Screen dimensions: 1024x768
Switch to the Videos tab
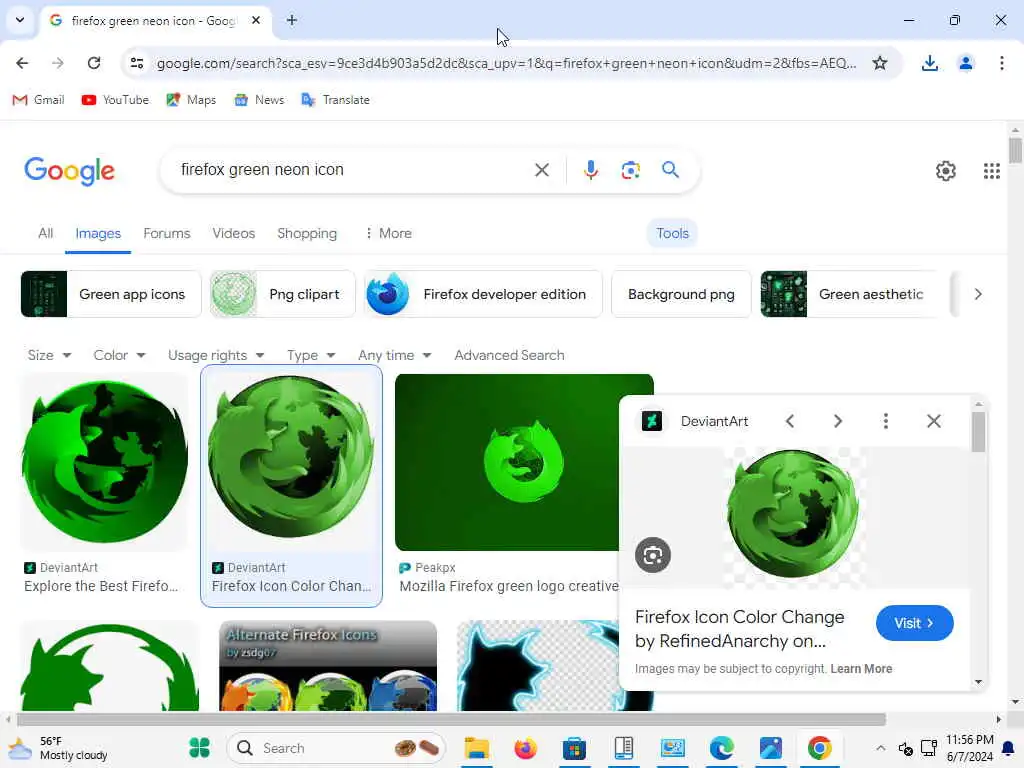tap(234, 233)
